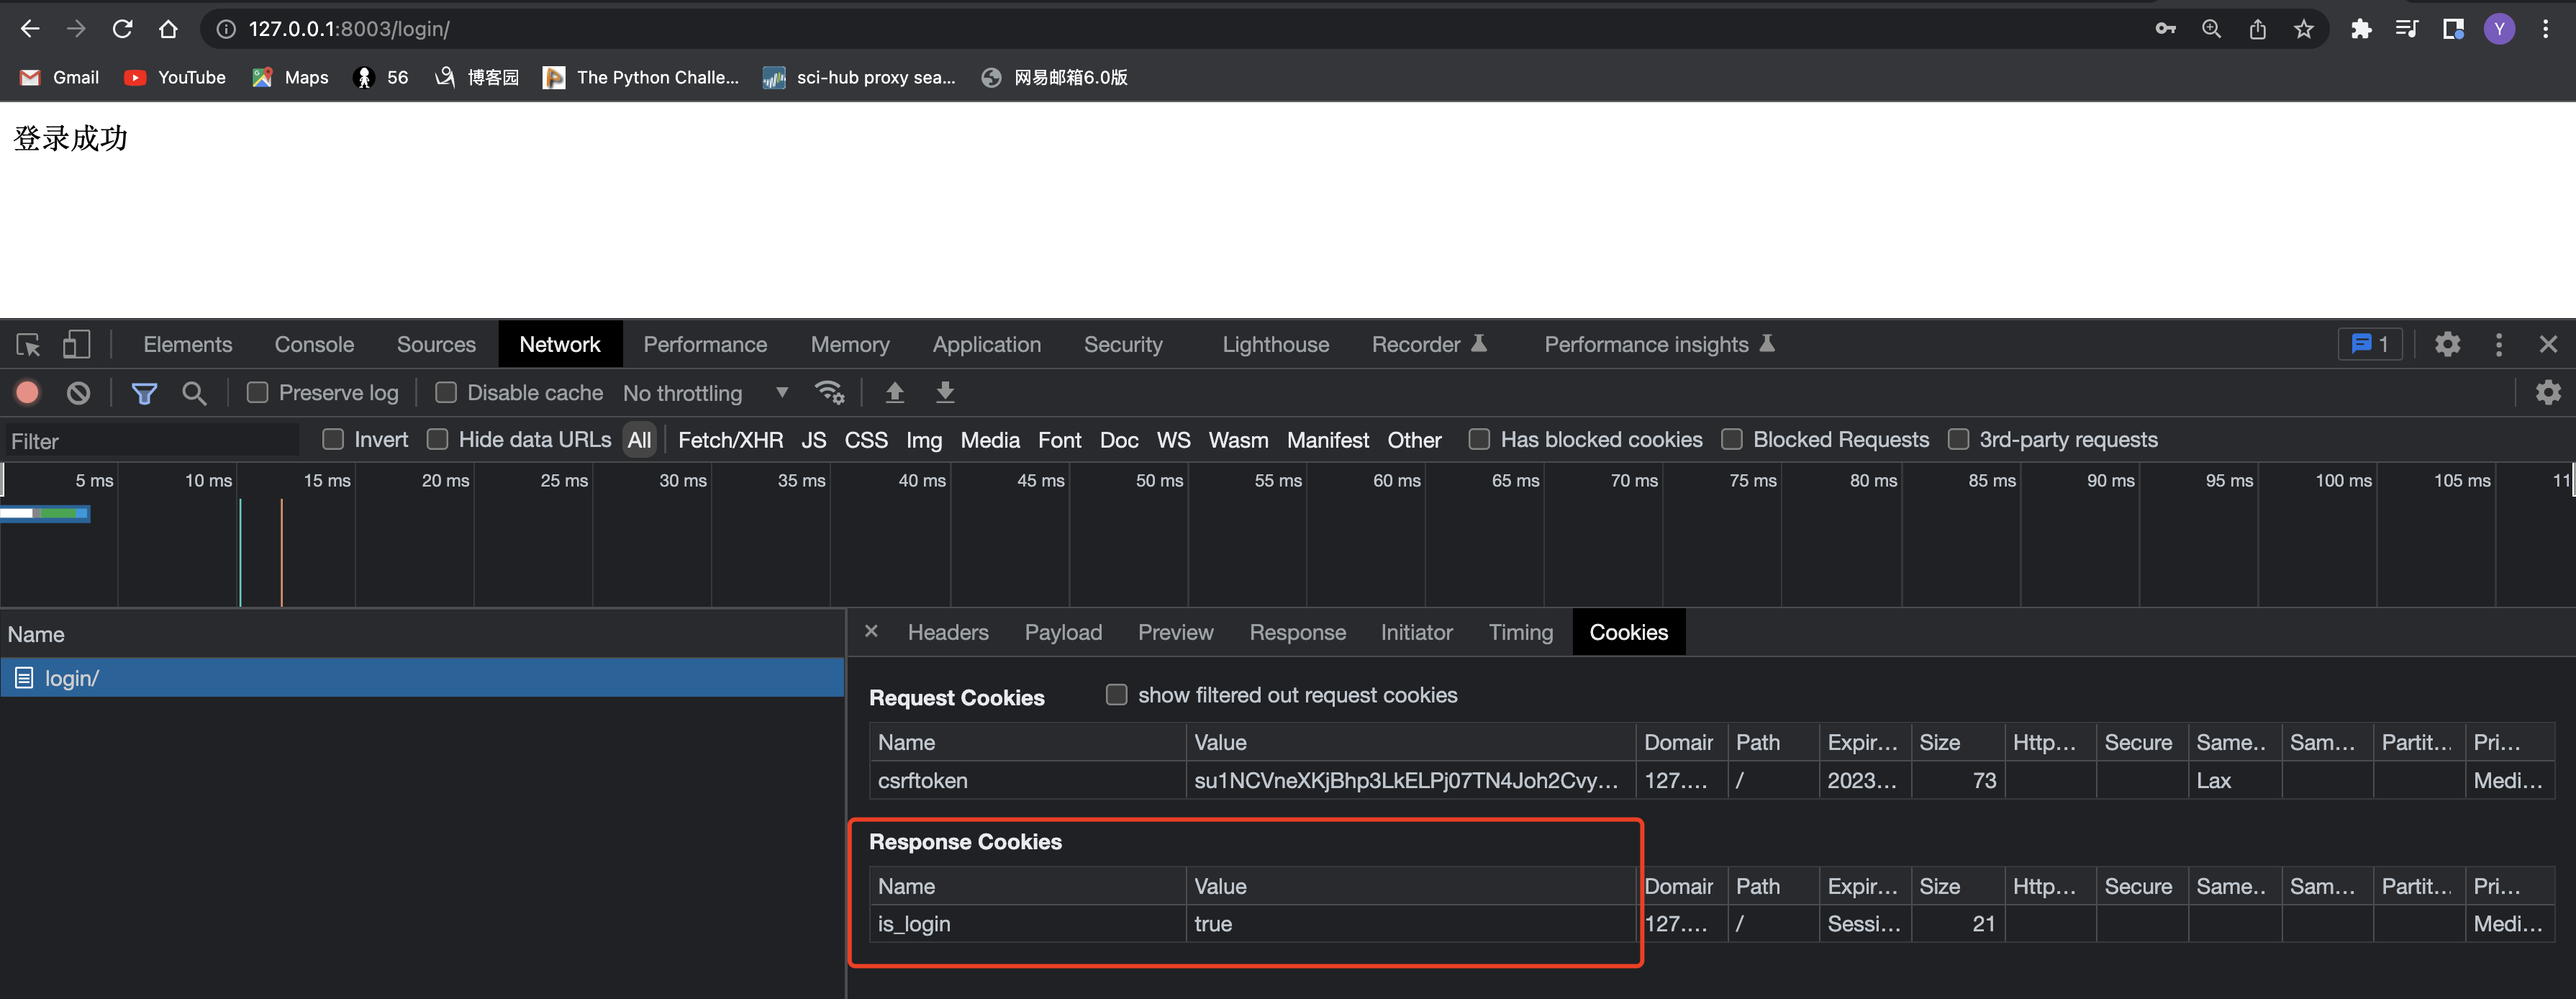Open the YouTube bookmark

coord(175,77)
